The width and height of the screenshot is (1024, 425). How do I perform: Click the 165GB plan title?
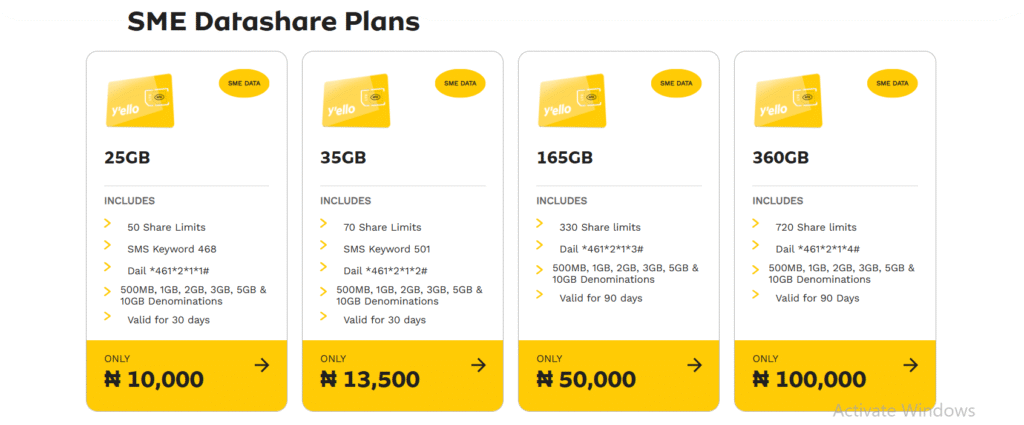565,158
